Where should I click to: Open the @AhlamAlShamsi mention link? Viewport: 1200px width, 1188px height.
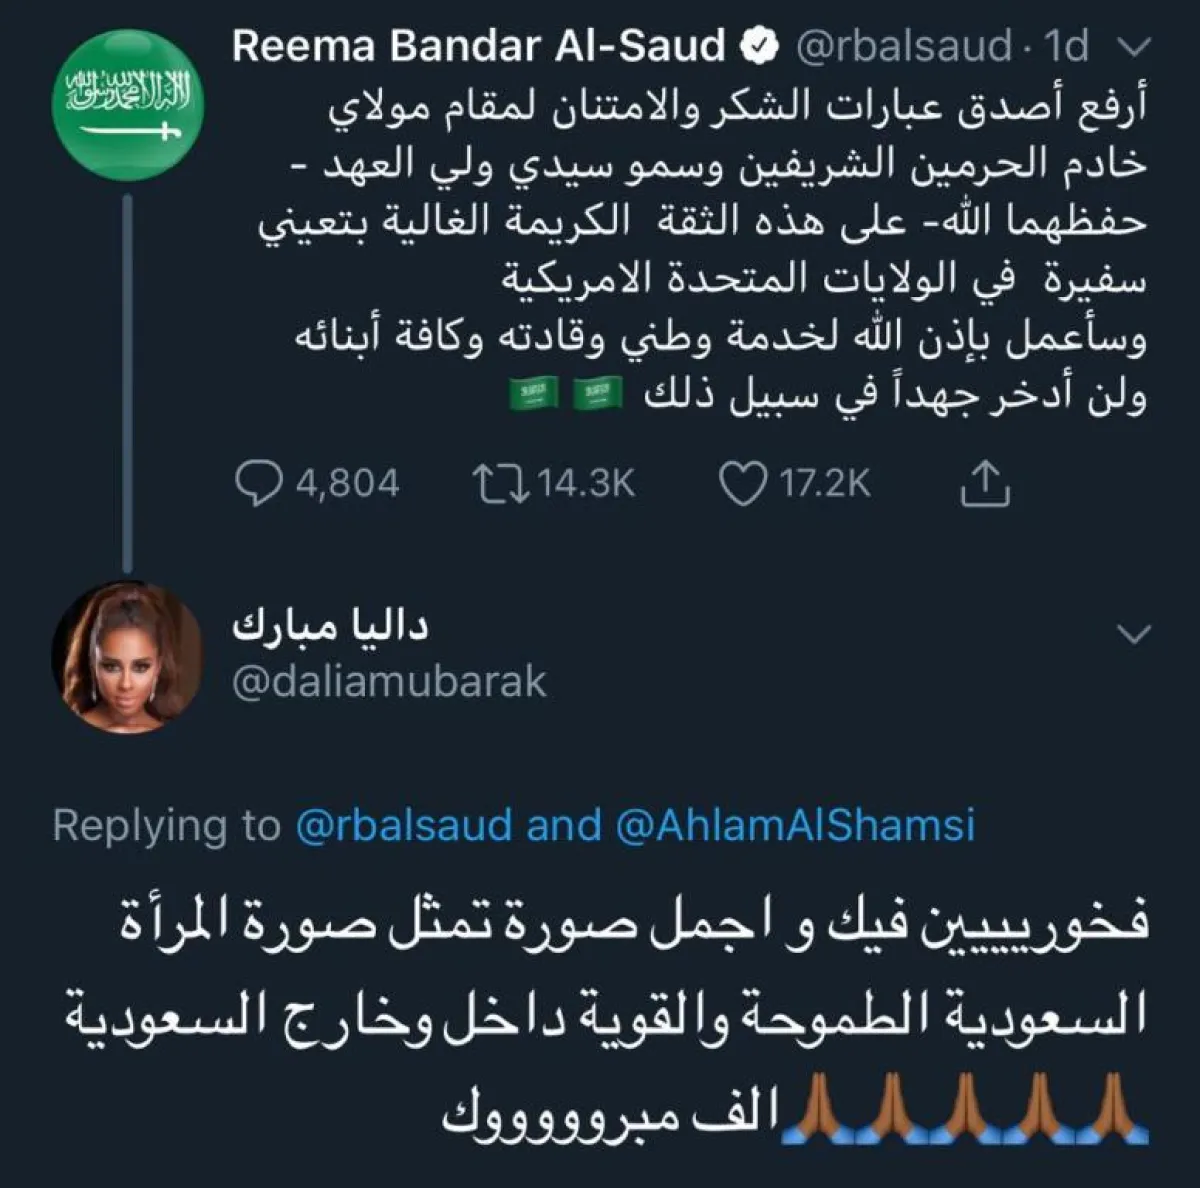coord(795,826)
